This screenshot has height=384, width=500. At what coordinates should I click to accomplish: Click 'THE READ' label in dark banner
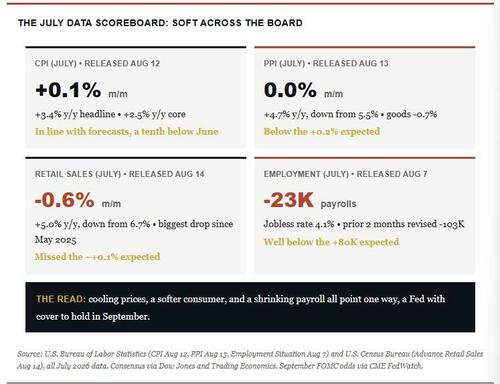(x=61, y=299)
